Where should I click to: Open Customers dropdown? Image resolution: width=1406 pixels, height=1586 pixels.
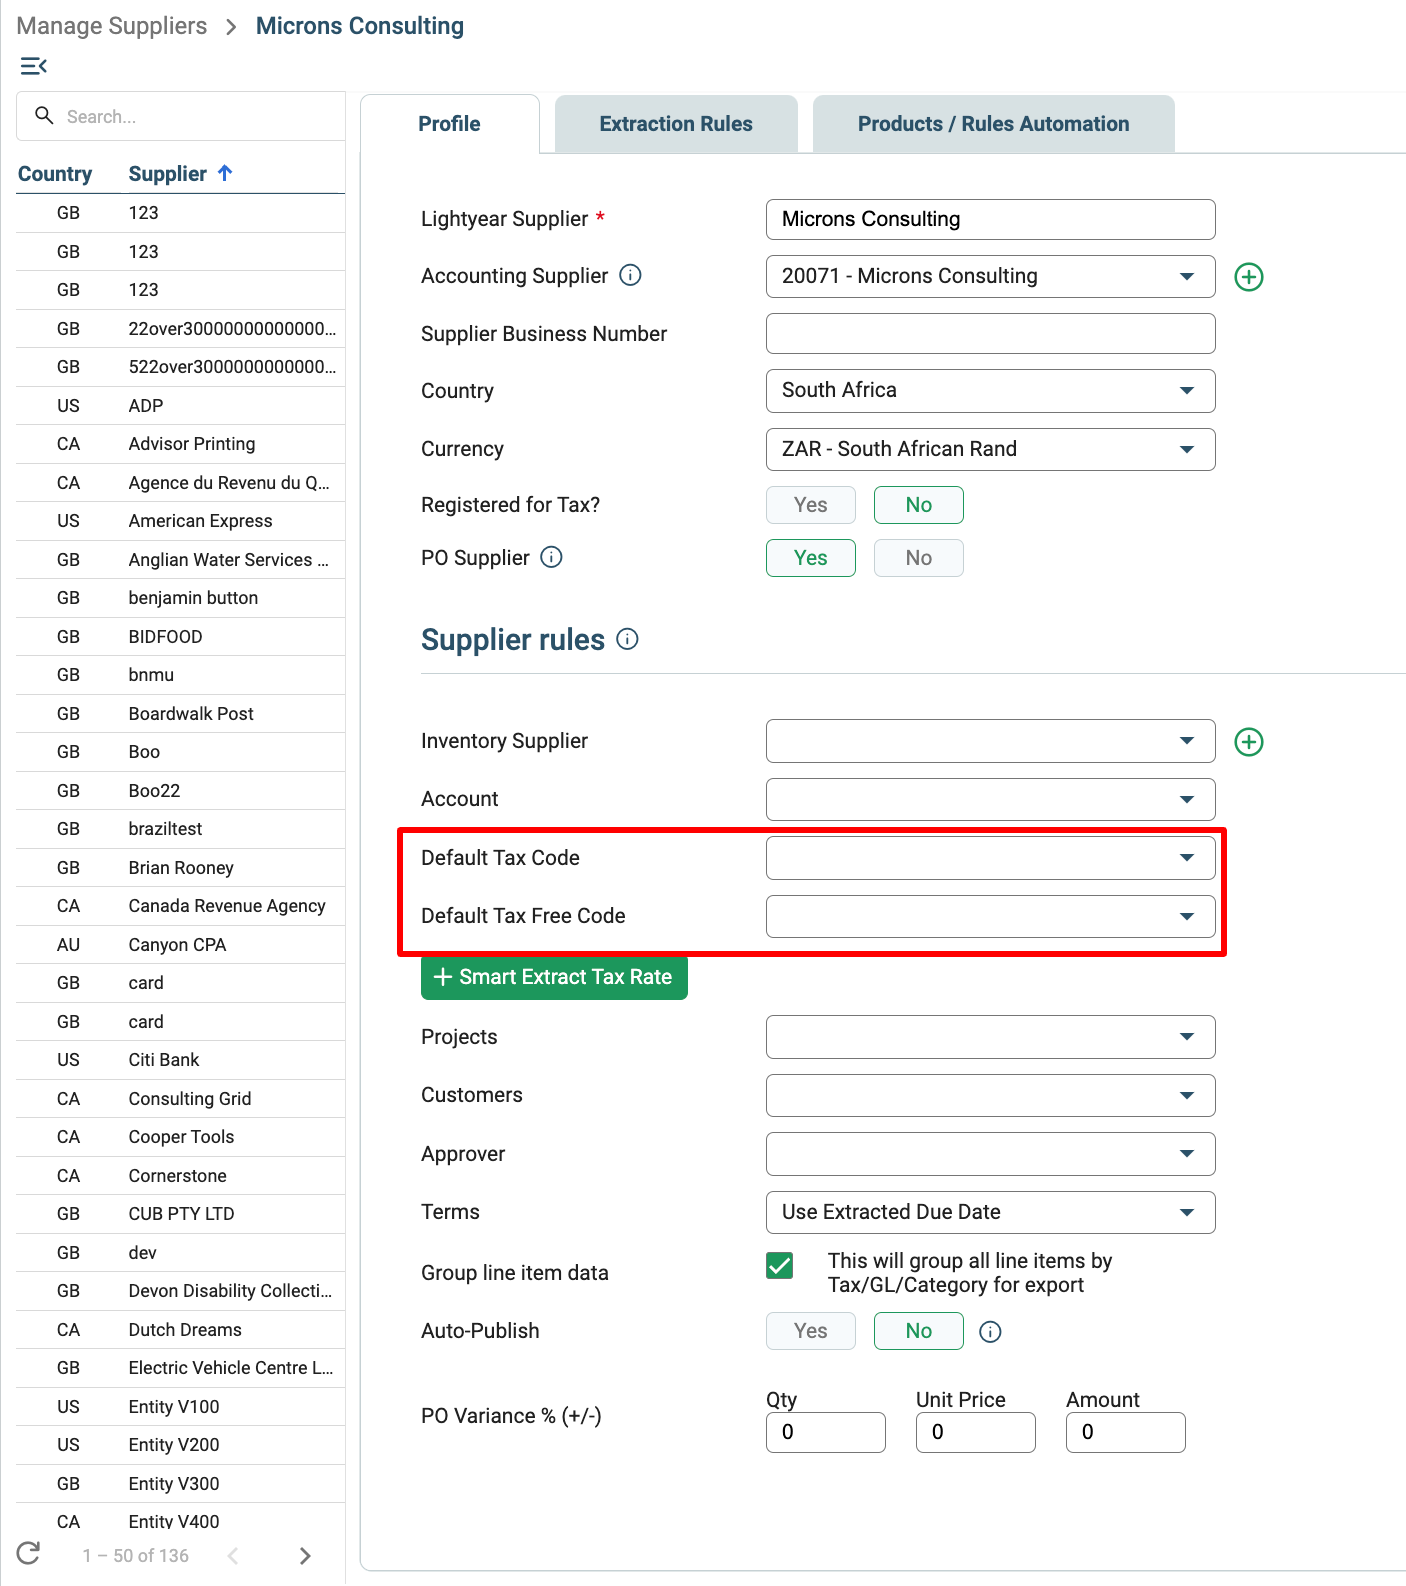click(x=991, y=1095)
